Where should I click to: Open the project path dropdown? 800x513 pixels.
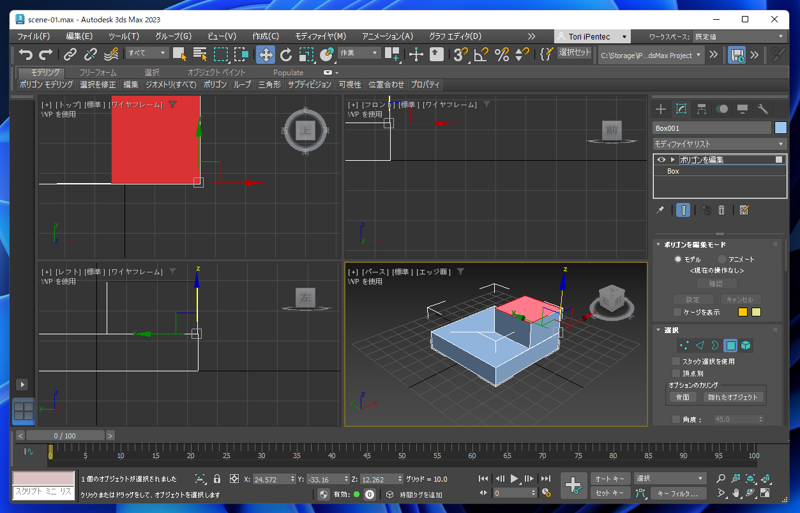click(x=651, y=55)
